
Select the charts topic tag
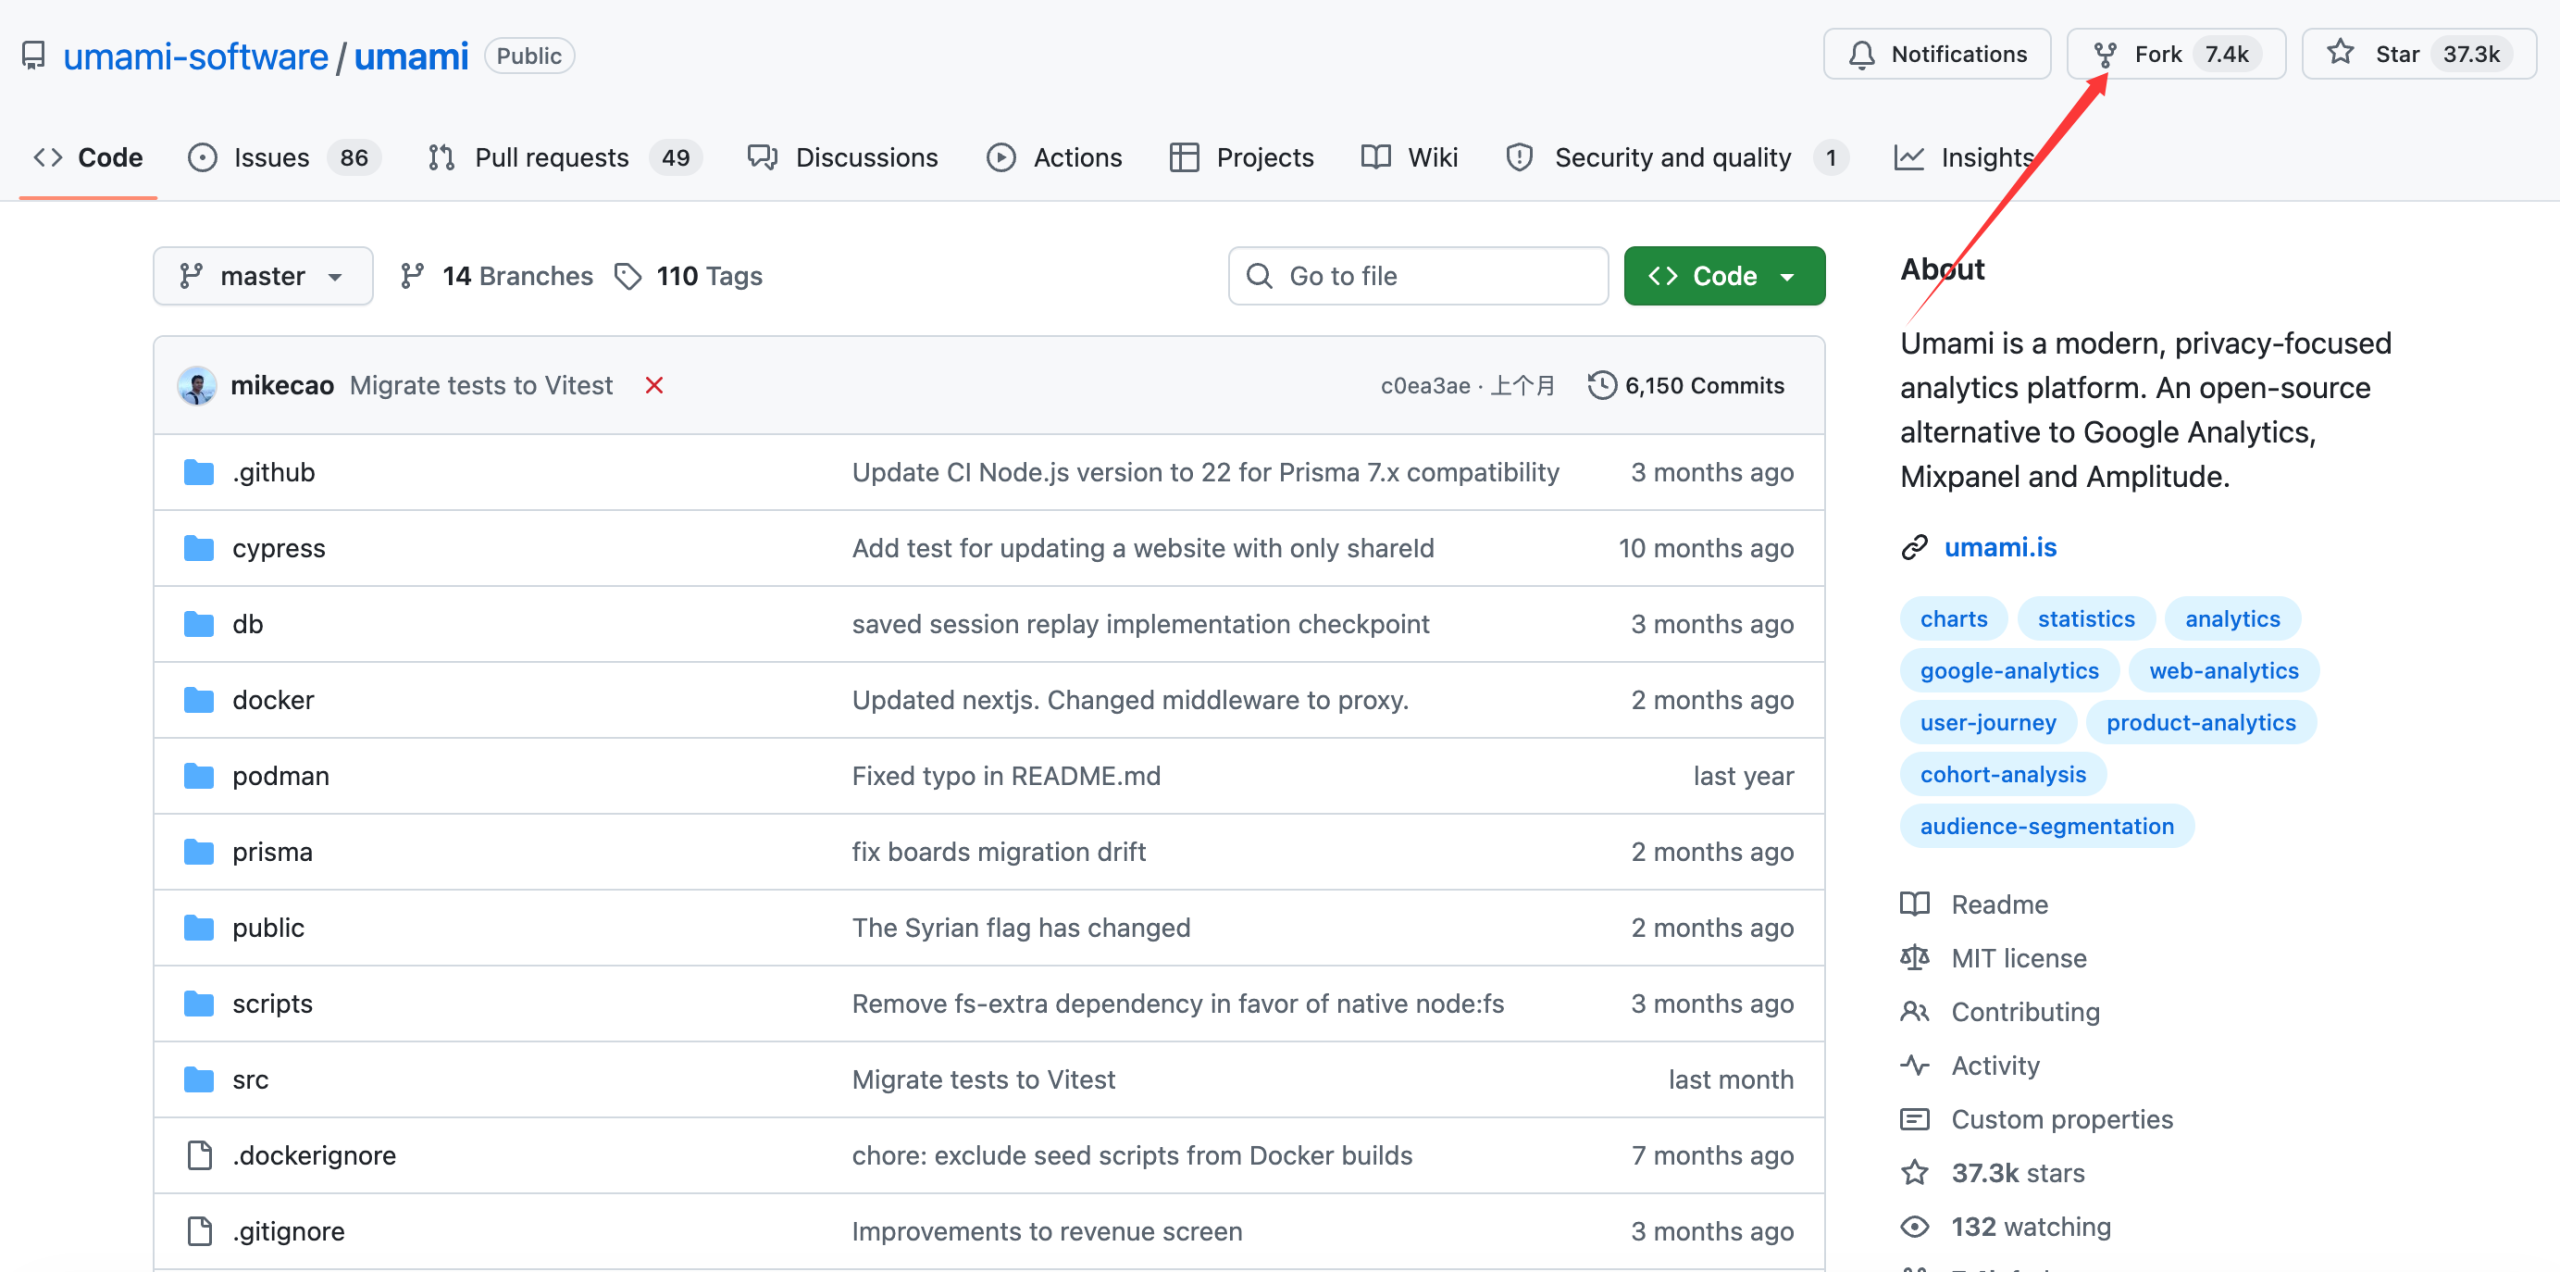(x=1954, y=619)
